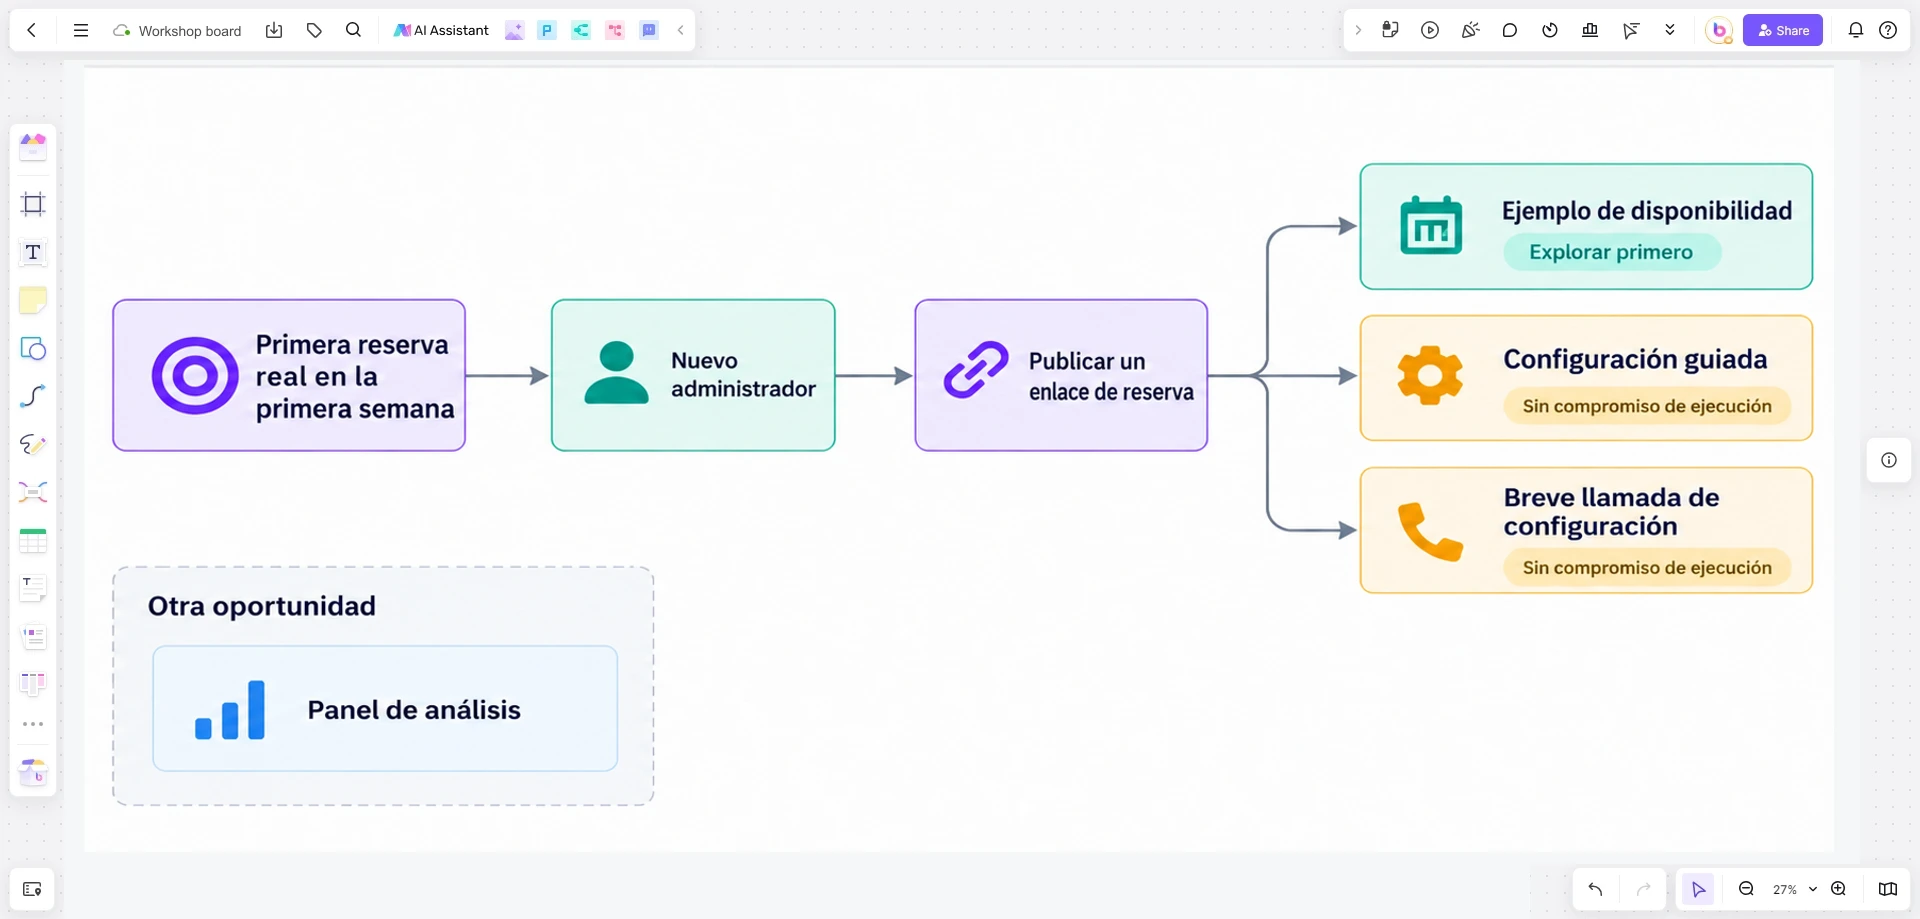Click the purple AI chat icon
This screenshot has height=919, width=1920.
click(x=649, y=30)
